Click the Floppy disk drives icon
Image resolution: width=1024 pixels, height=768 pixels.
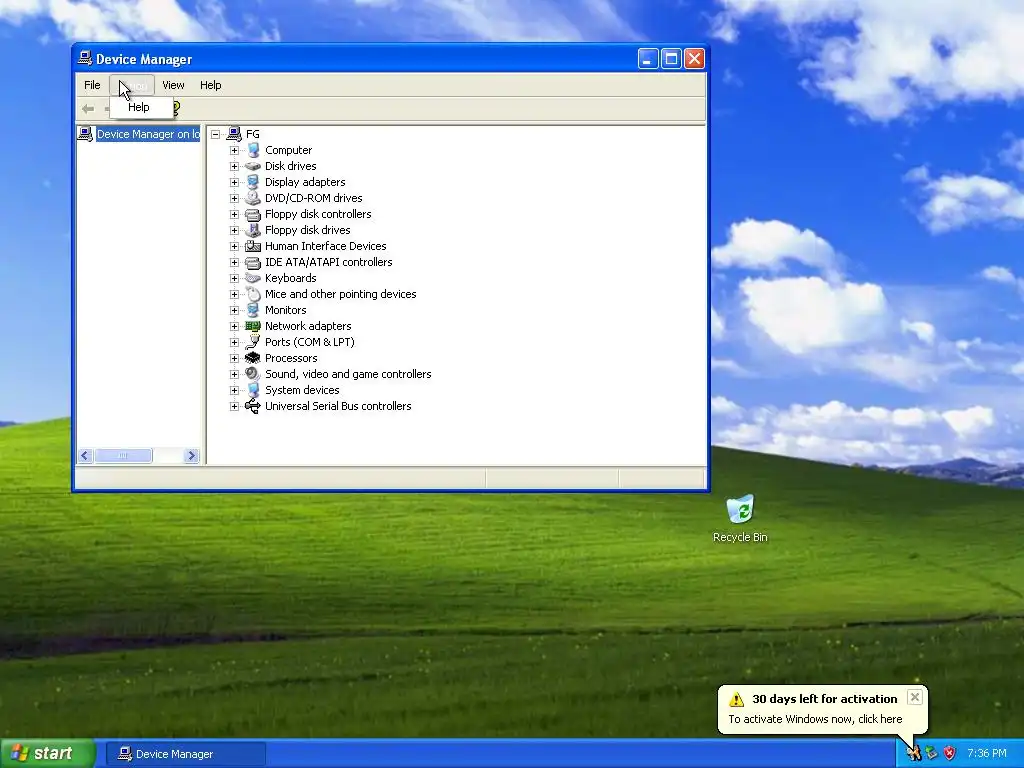[x=253, y=230]
